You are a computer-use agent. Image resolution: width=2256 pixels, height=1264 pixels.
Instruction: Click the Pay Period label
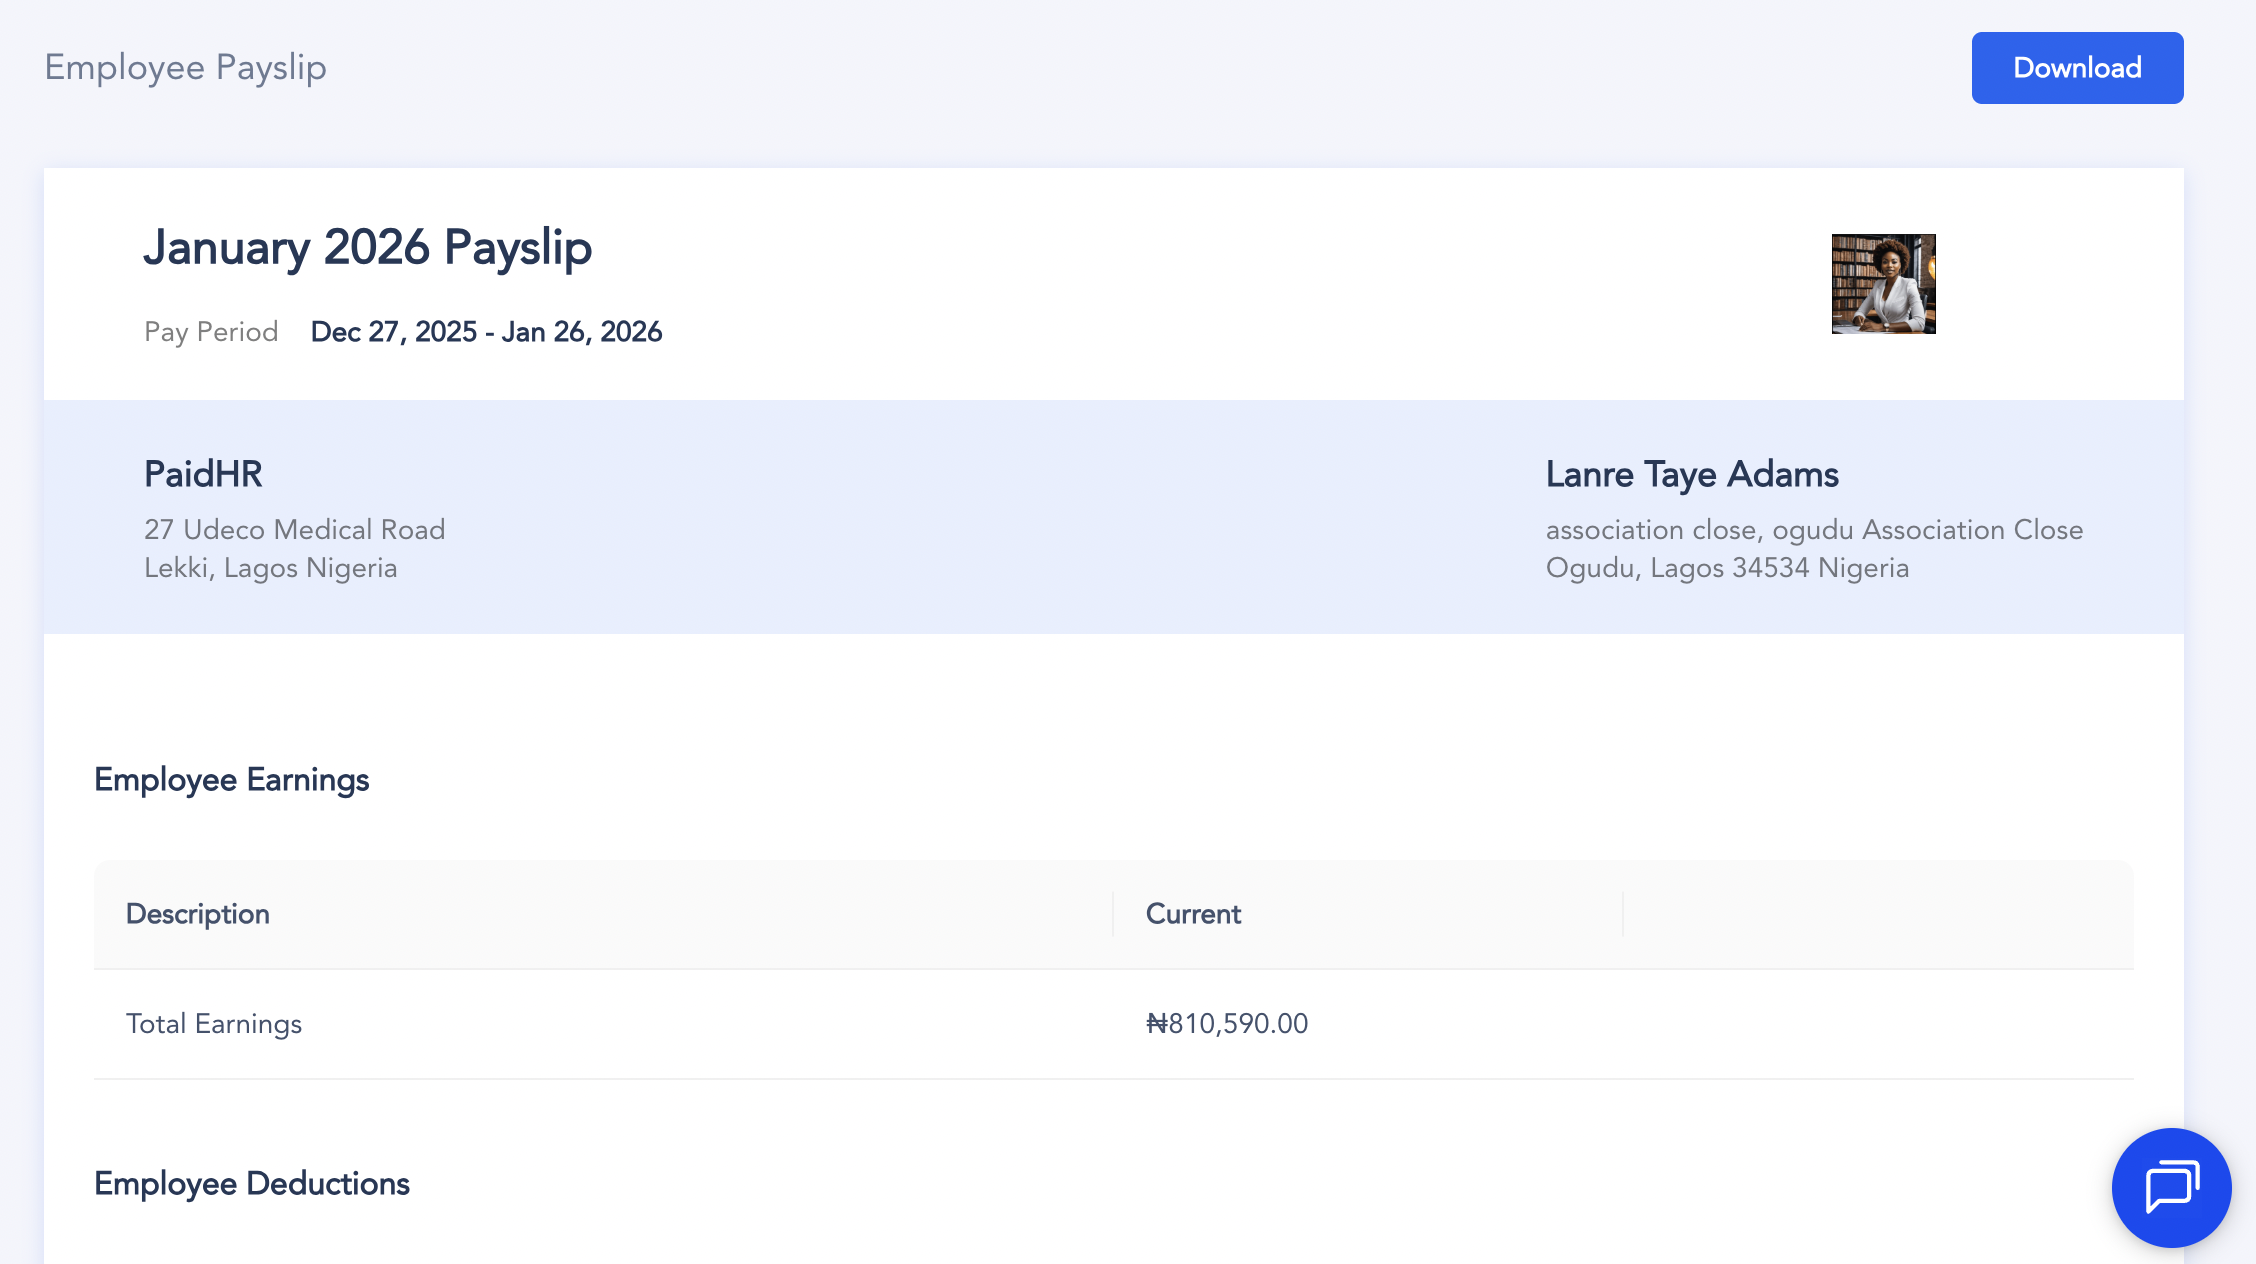[211, 332]
